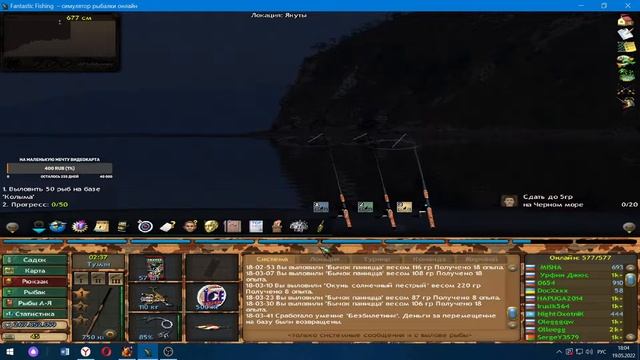Image resolution: width=640 pixels, height=360 pixels.
Task: Click the lure bait icon ending the toolbar
Action: pos(321,226)
